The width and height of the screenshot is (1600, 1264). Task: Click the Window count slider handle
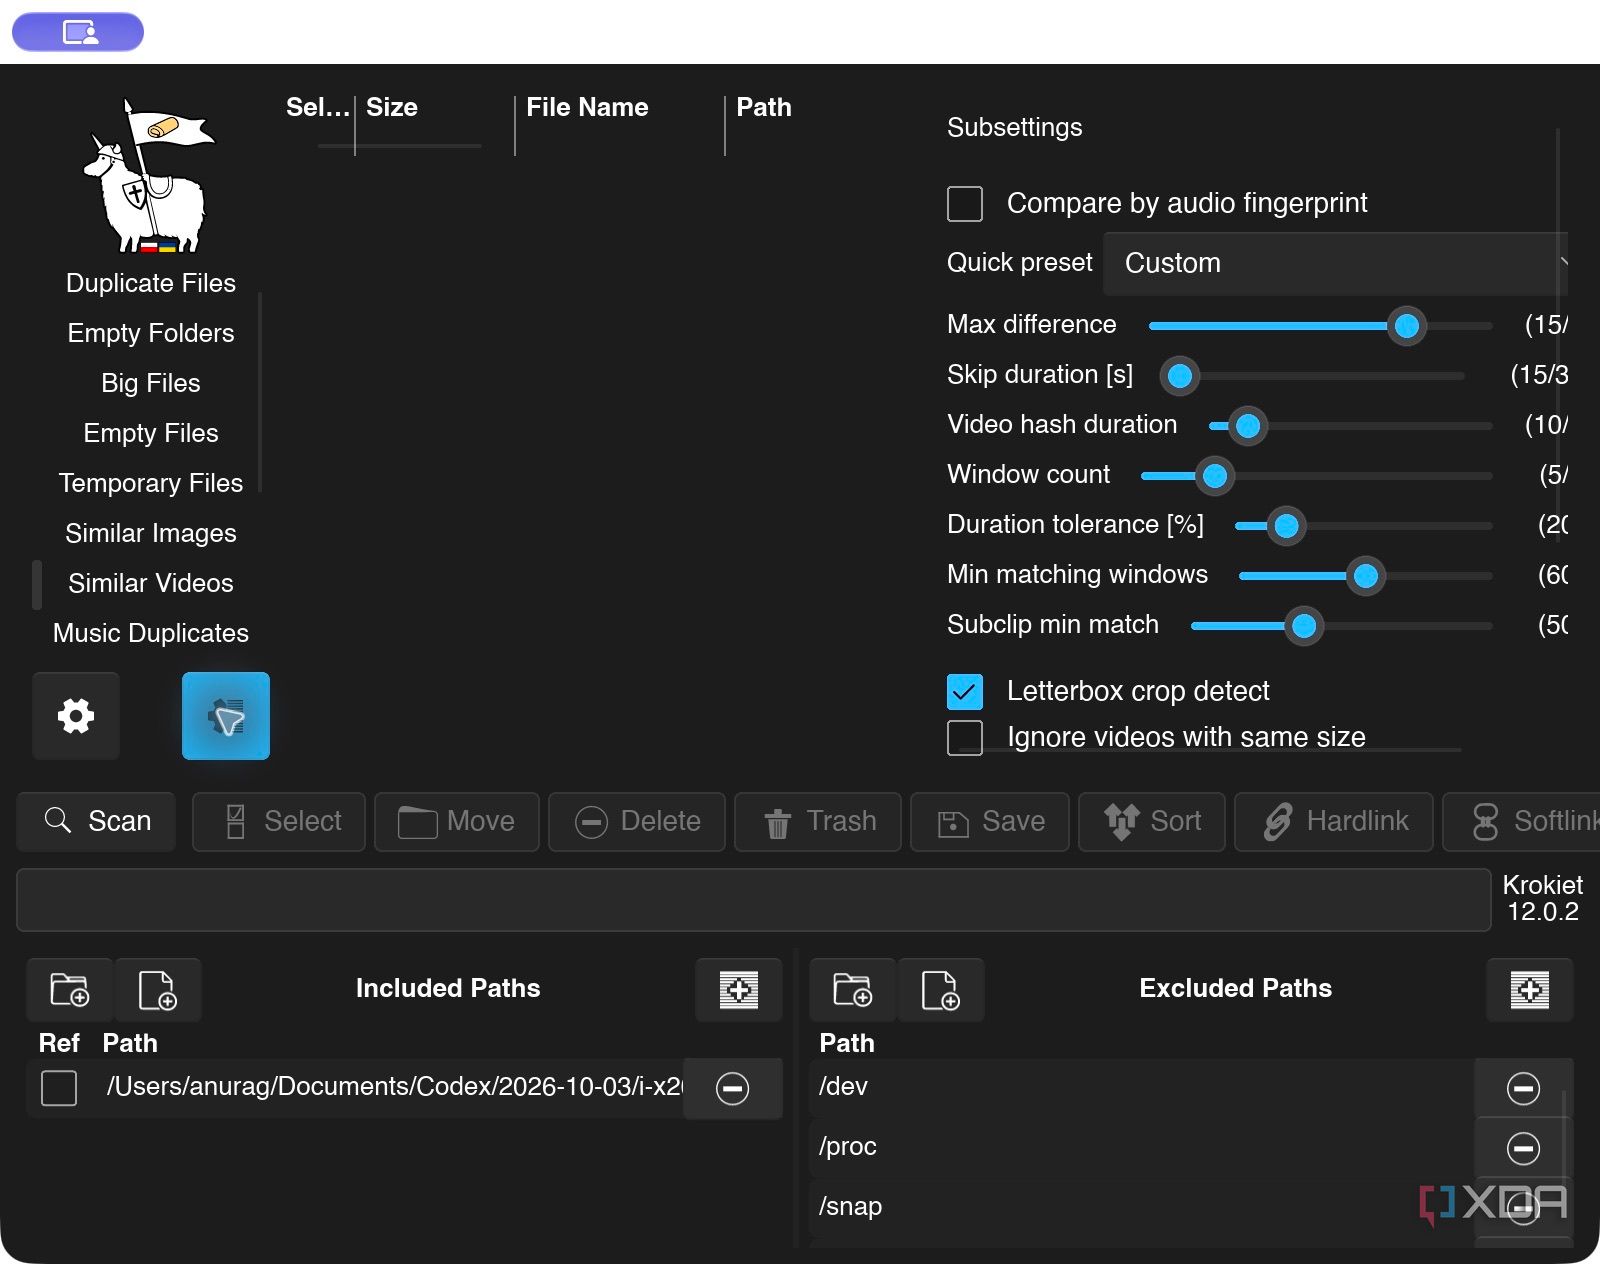coord(1215,476)
